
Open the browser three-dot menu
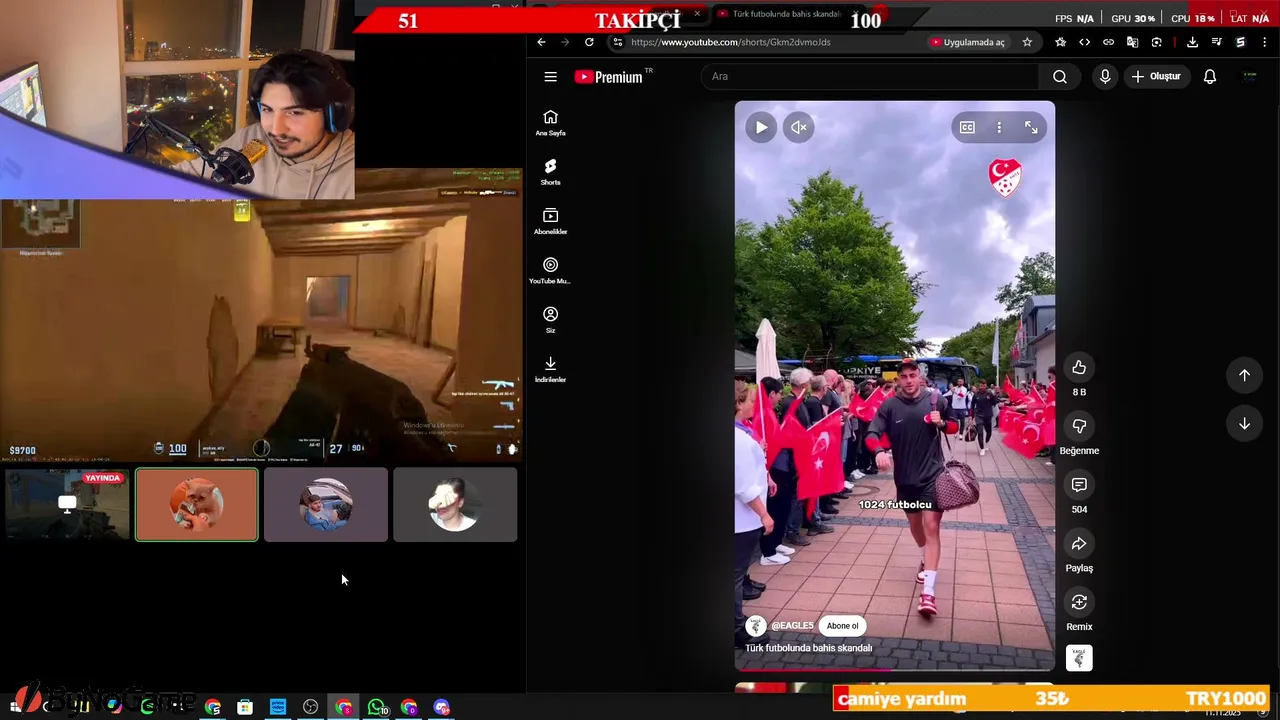click(x=1265, y=42)
